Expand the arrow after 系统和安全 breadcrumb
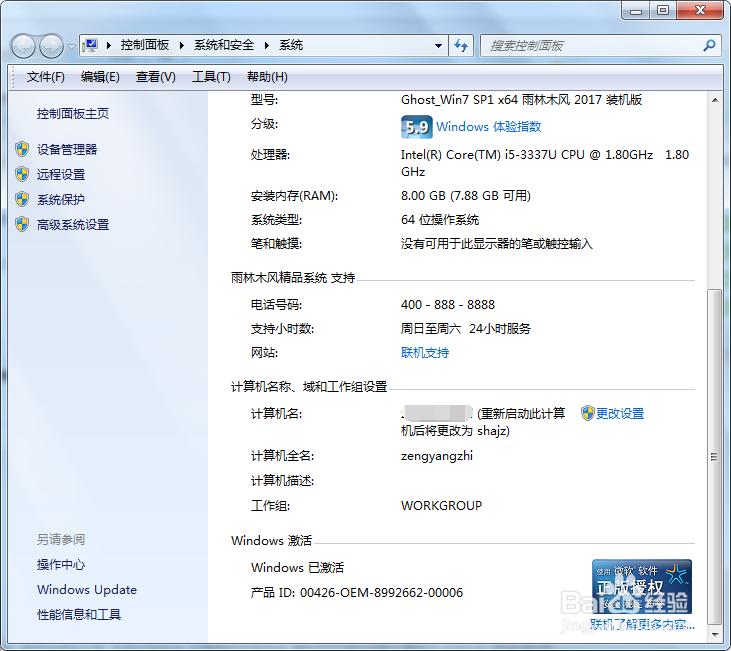 (267, 45)
